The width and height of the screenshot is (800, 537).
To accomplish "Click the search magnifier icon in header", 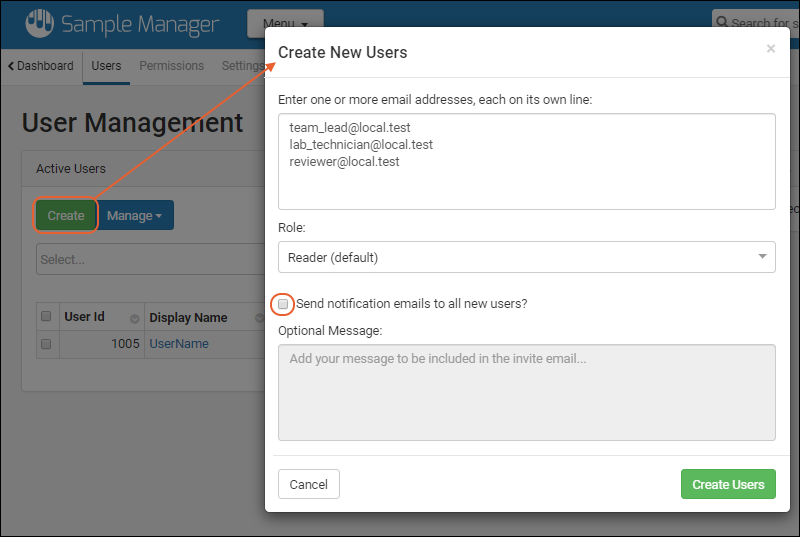I will (x=722, y=22).
